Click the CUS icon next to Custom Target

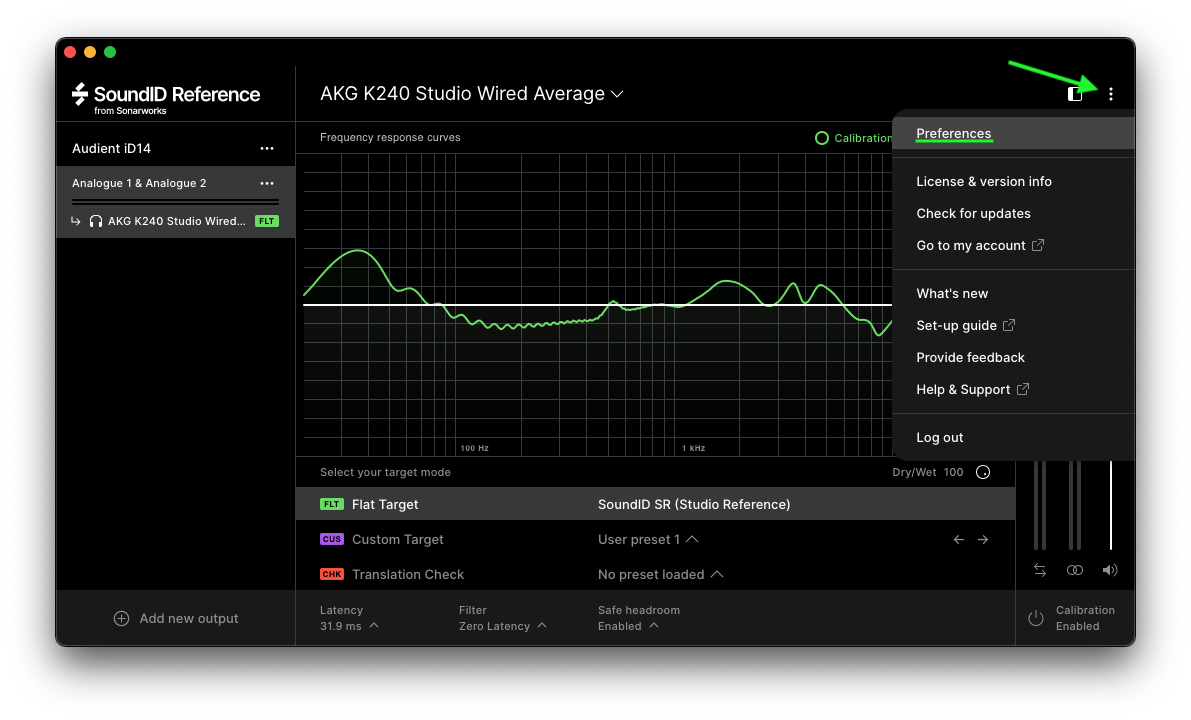(x=331, y=539)
